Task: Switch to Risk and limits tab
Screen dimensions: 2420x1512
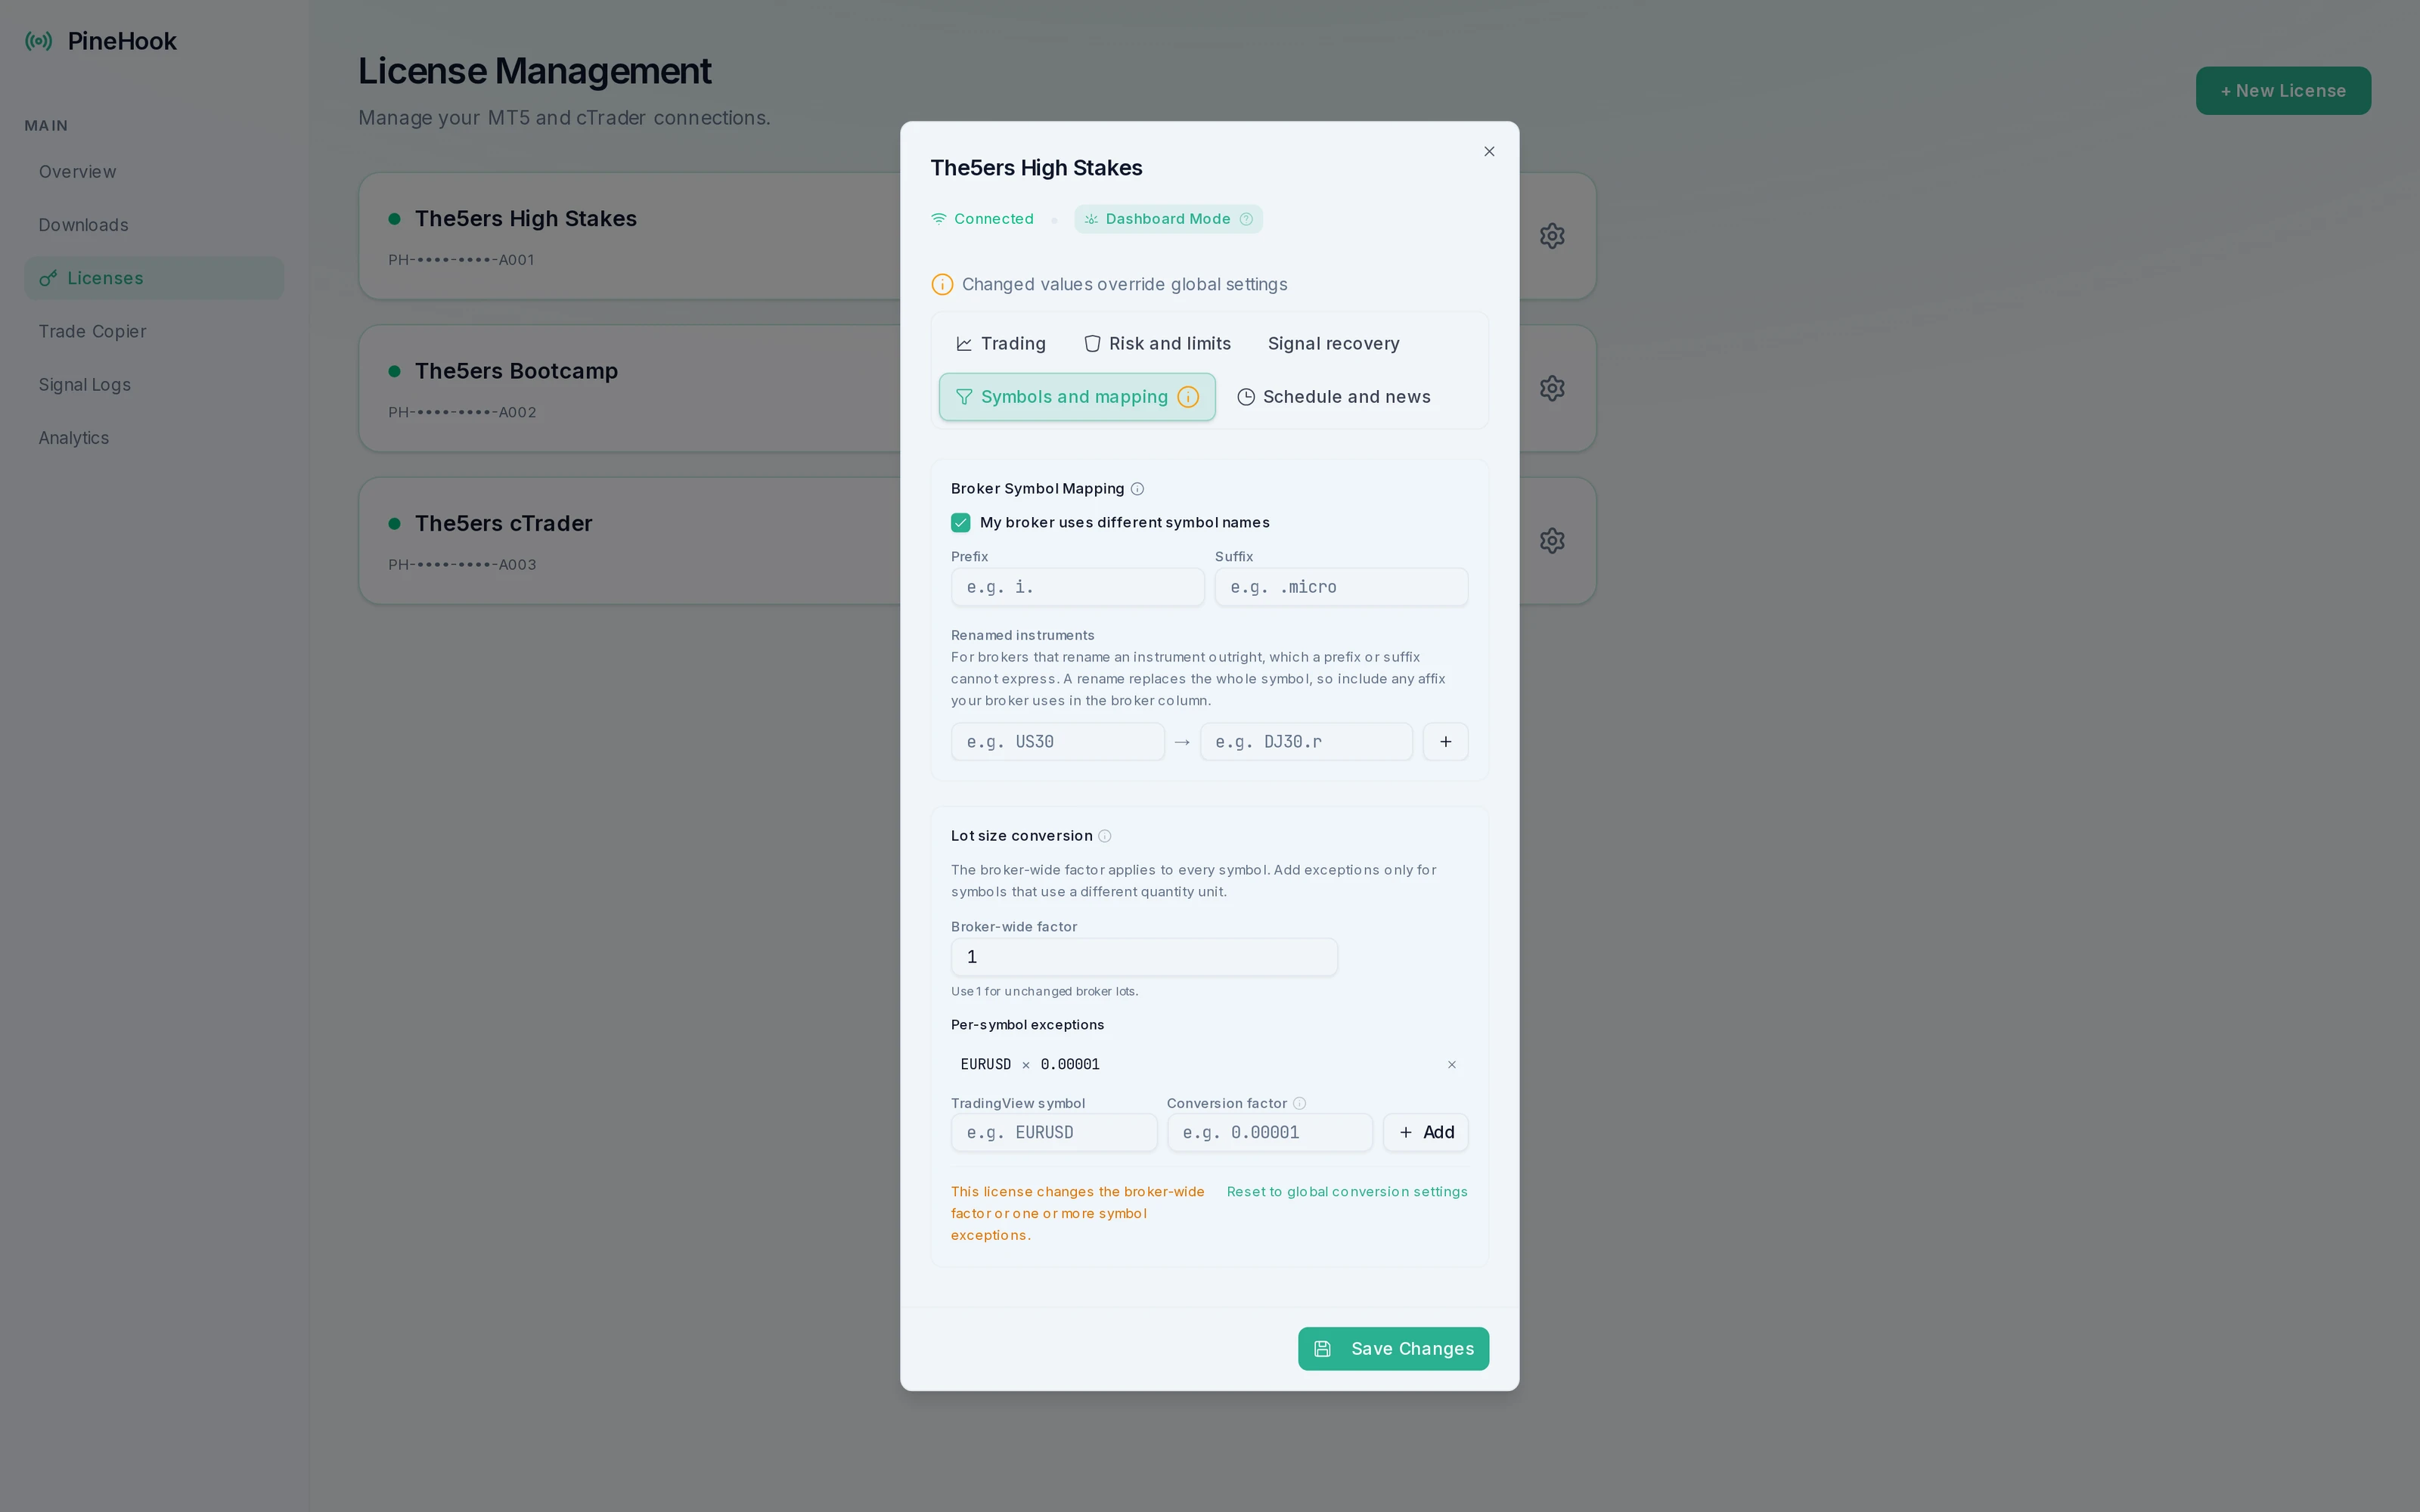Action: [x=1158, y=344]
